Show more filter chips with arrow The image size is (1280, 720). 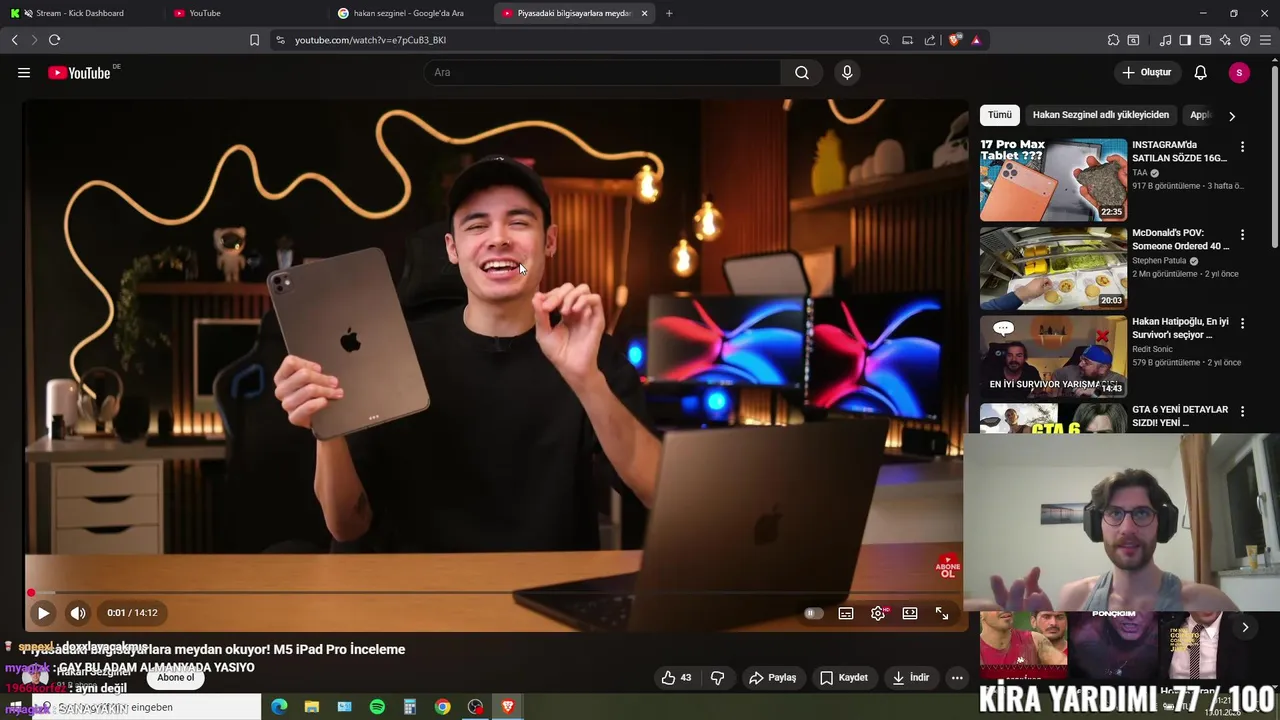pos(1232,116)
